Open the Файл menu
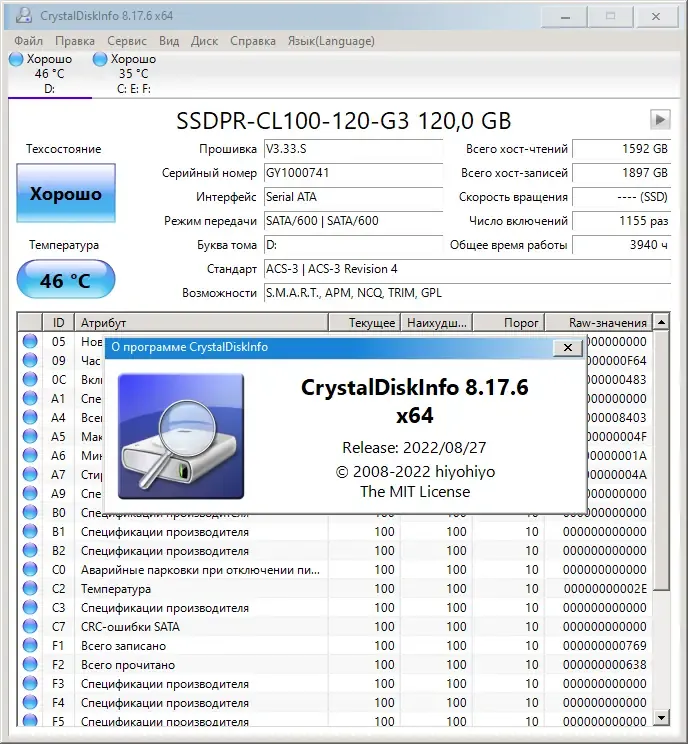The image size is (688, 744). point(28,41)
